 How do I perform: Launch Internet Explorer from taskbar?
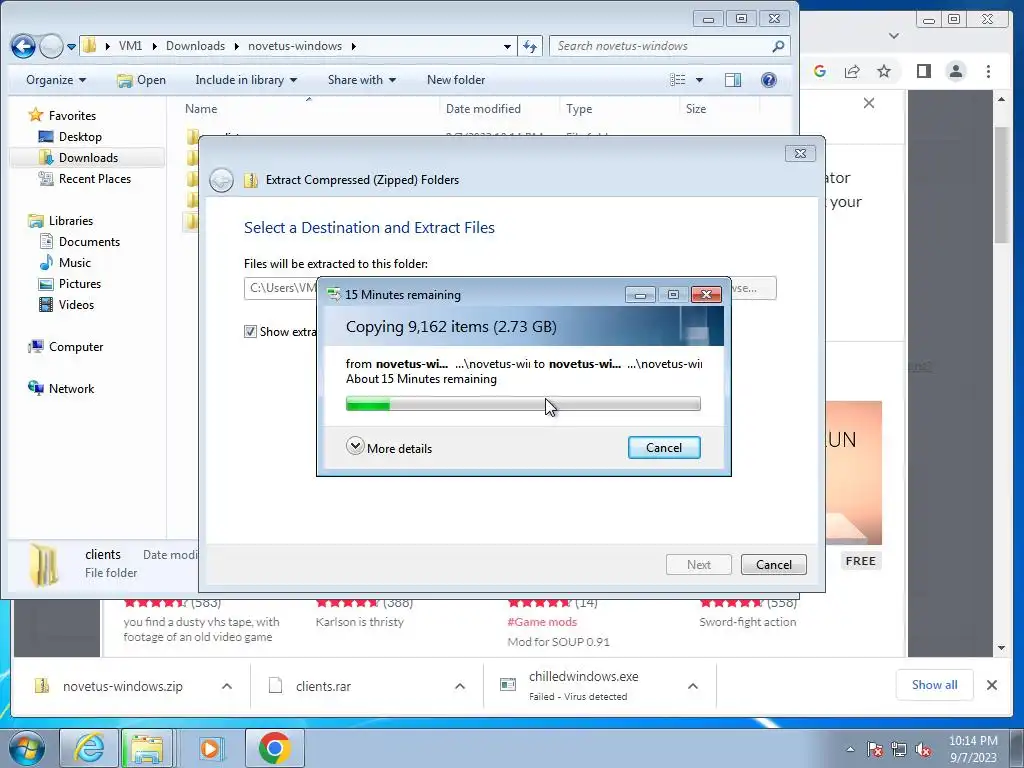click(88, 748)
